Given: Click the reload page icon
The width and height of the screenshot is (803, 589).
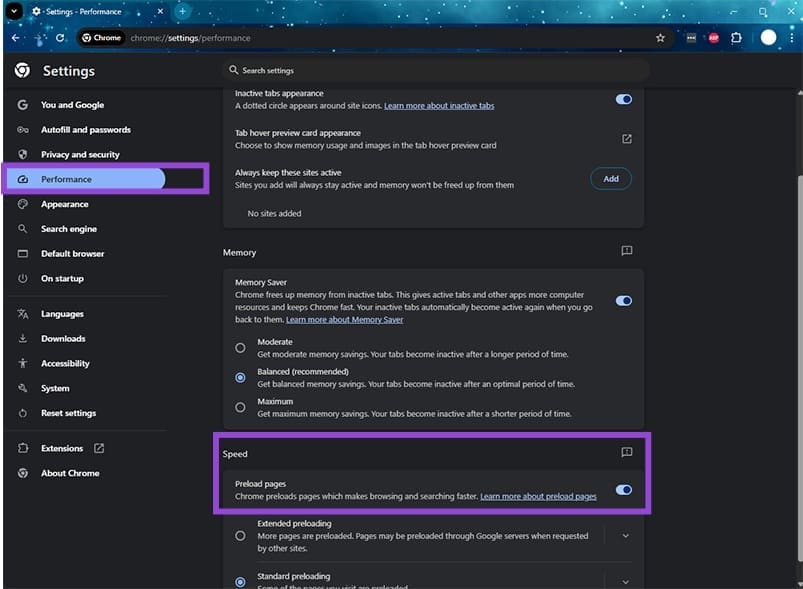Looking at the screenshot, I should tap(62, 37).
